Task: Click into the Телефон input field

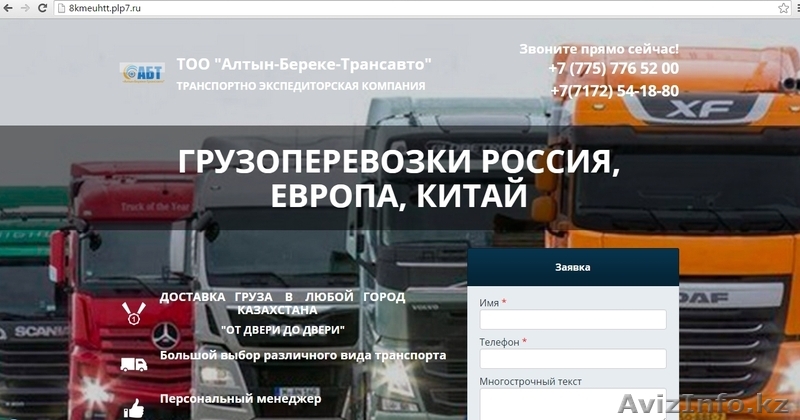Action: coord(573,359)
